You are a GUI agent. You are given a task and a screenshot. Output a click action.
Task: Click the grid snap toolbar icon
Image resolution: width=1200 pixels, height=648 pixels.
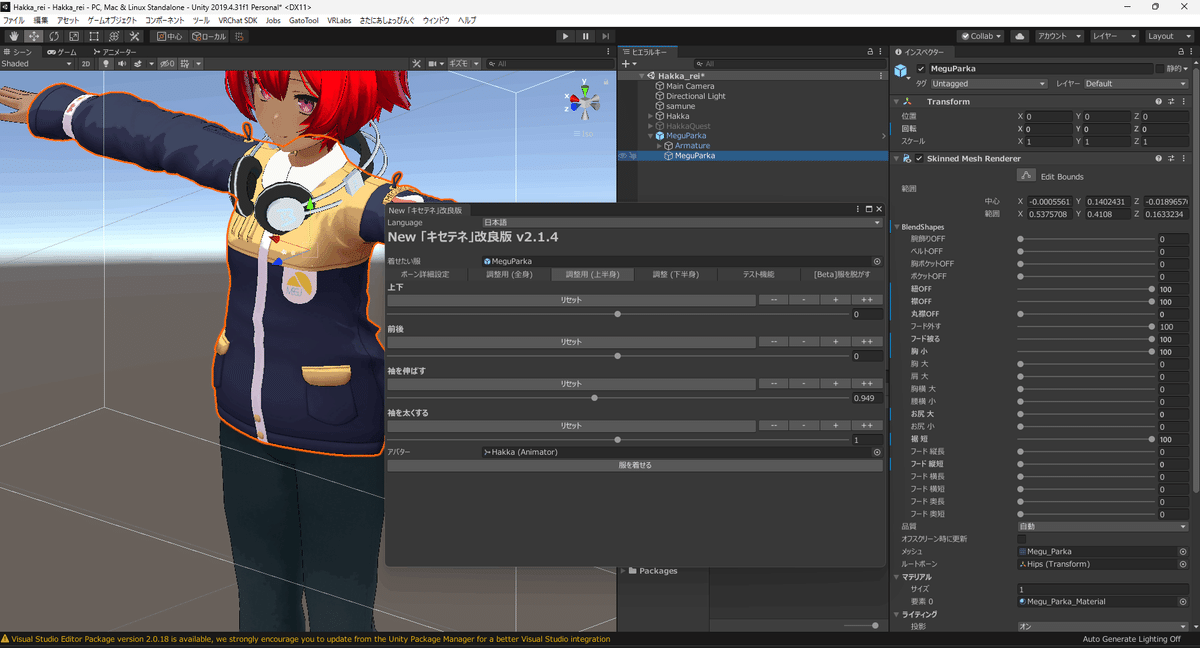coord(238,36)
